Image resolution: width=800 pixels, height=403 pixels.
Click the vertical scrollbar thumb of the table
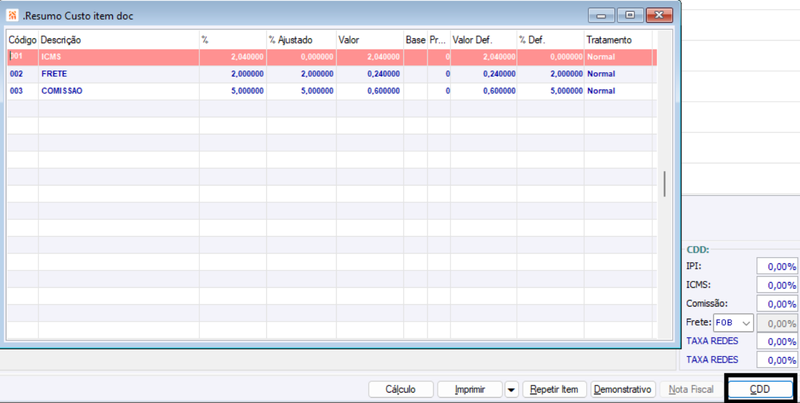[664, 184]
